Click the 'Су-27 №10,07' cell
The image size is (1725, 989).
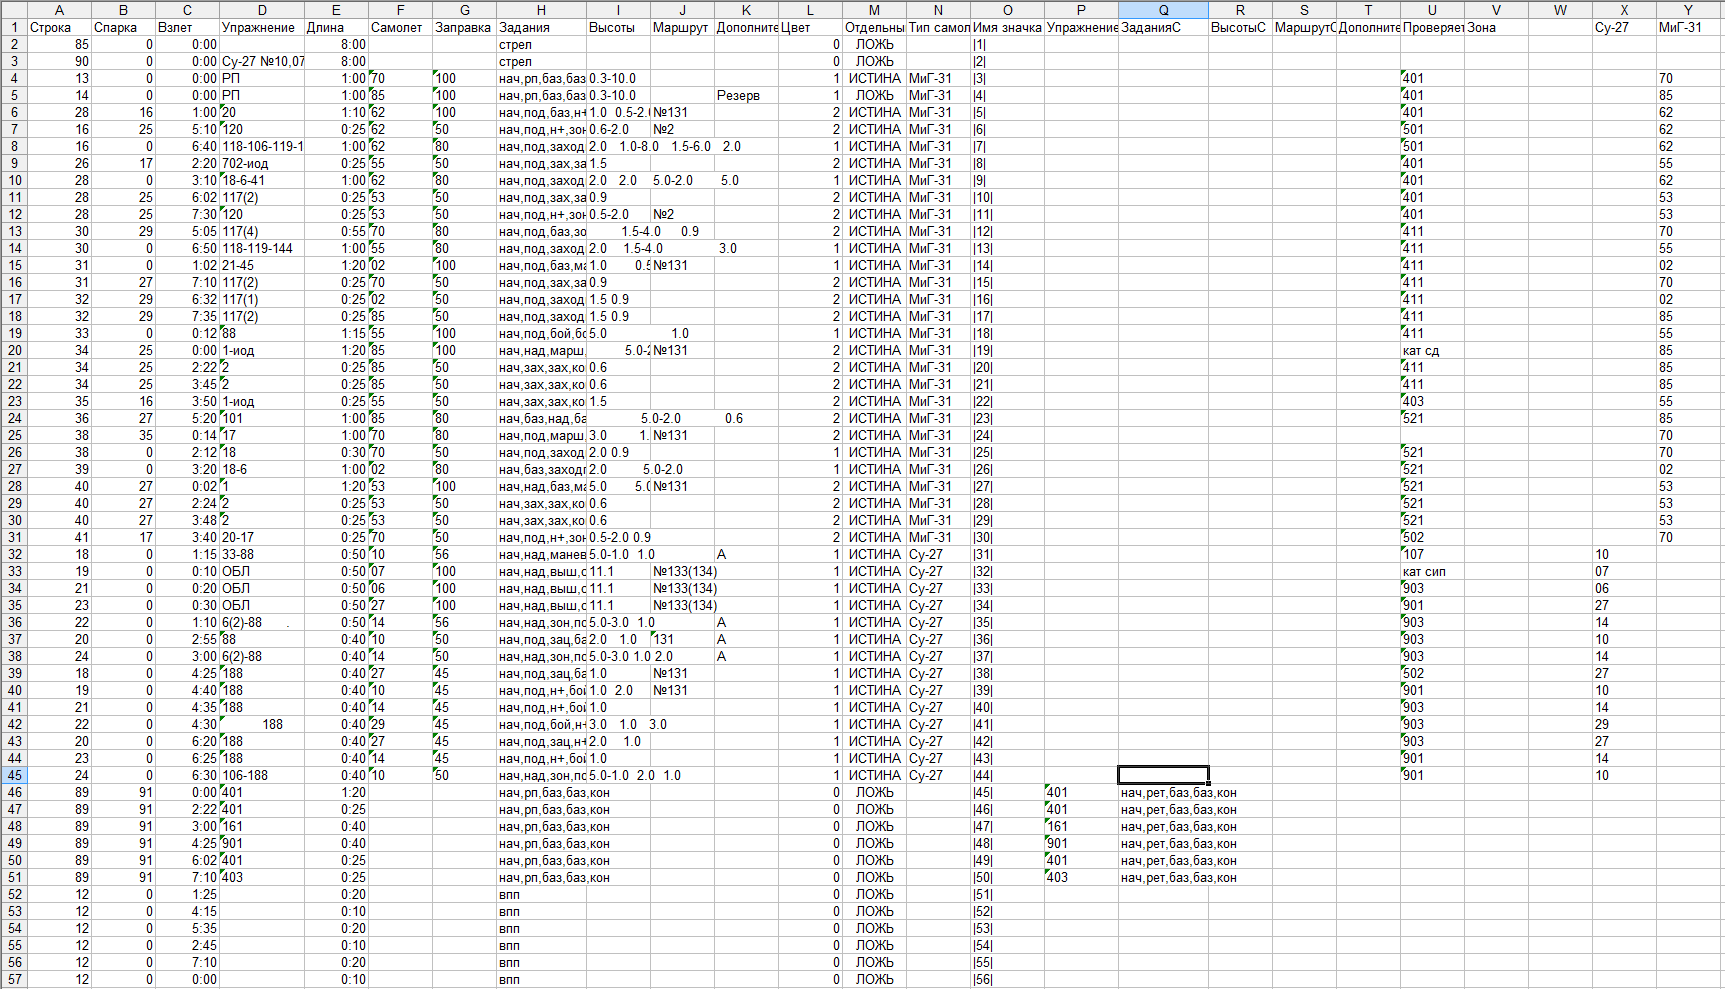pos(262,61)
